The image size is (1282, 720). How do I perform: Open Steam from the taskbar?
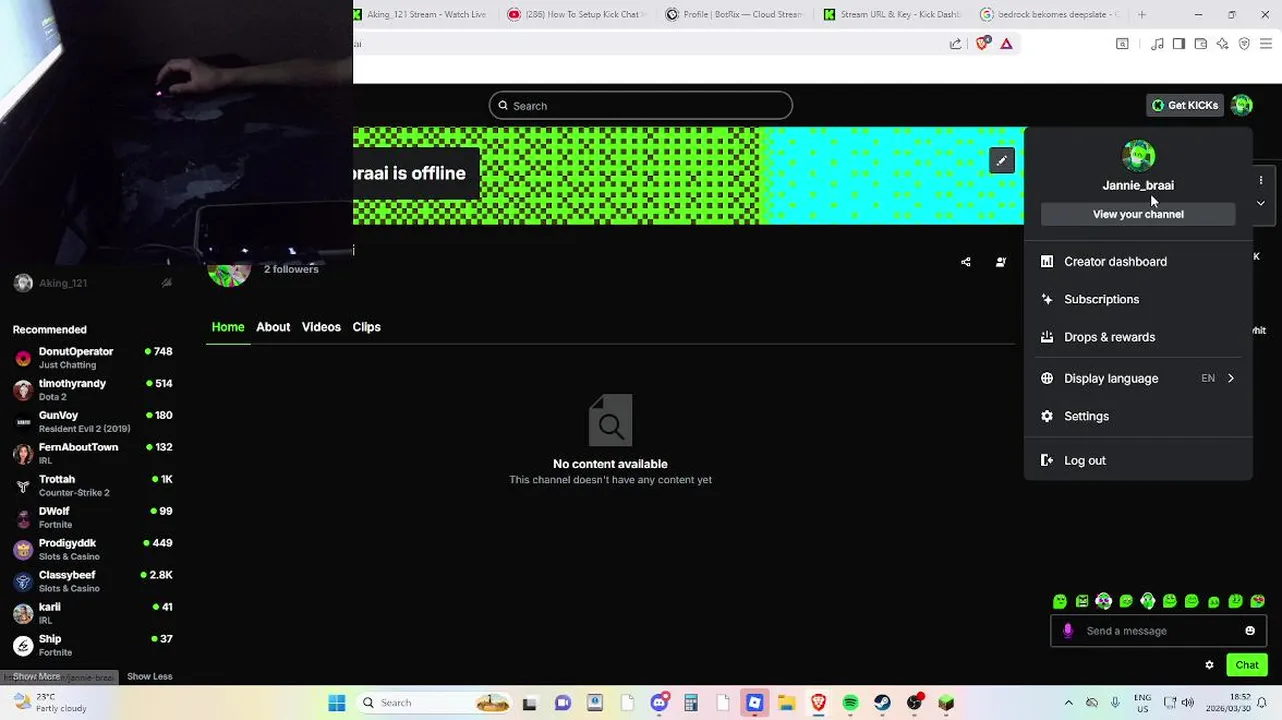tap(882, 703)
